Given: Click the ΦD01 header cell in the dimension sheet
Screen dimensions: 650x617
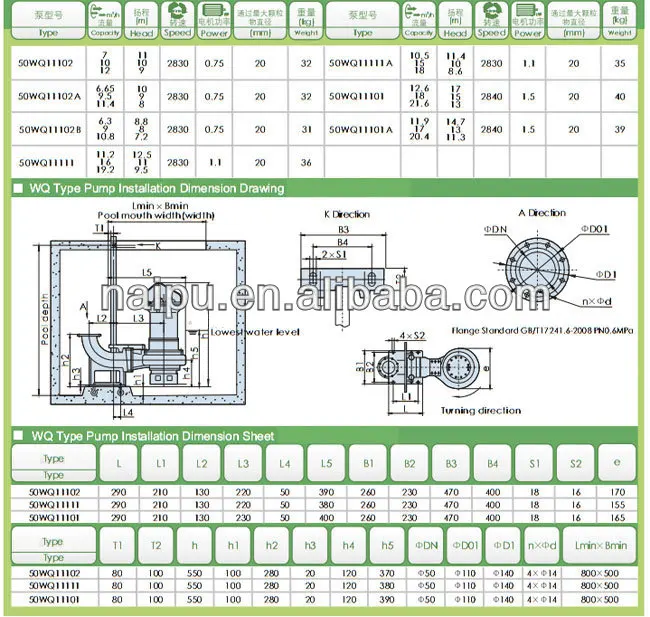Looking at the screenshot, I should pyautogui.click(x=465, y=545).
